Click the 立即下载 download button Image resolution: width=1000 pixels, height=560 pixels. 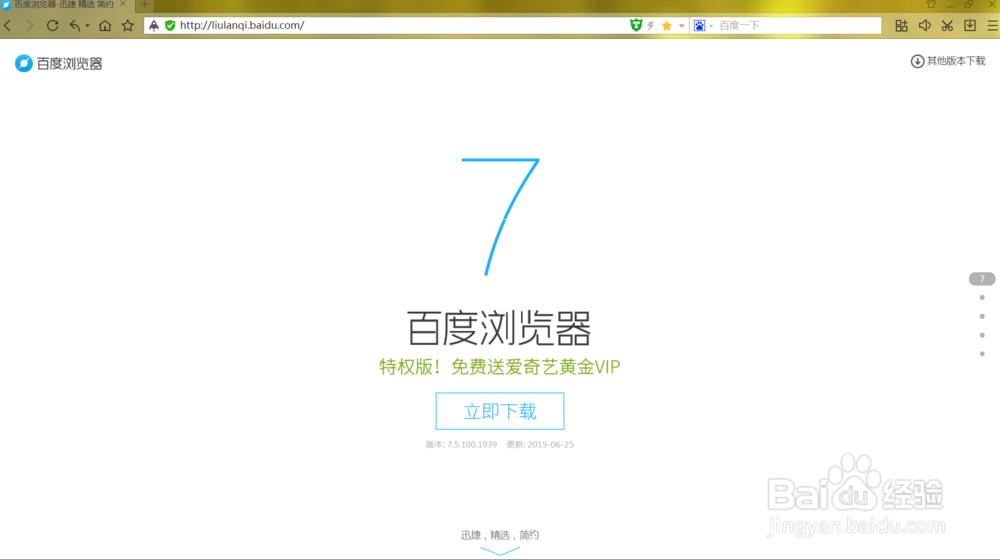tap(500, 411)
